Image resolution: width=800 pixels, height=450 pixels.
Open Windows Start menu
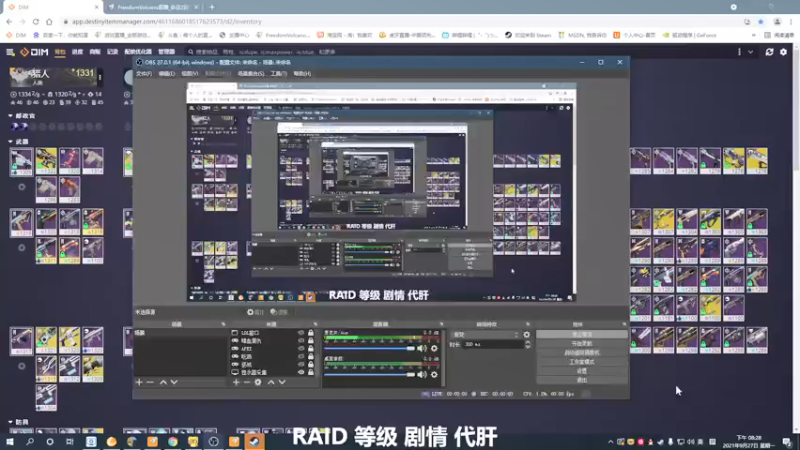tap(10, 442)
